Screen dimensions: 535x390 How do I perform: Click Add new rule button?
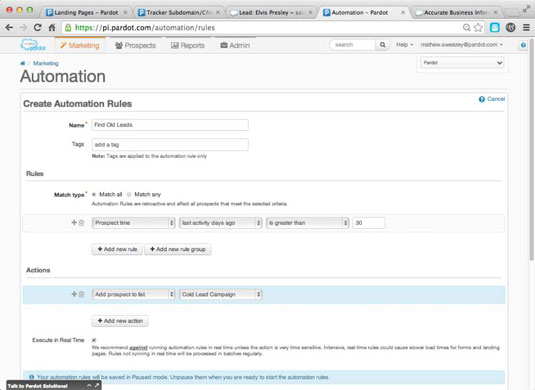[117, 249]
